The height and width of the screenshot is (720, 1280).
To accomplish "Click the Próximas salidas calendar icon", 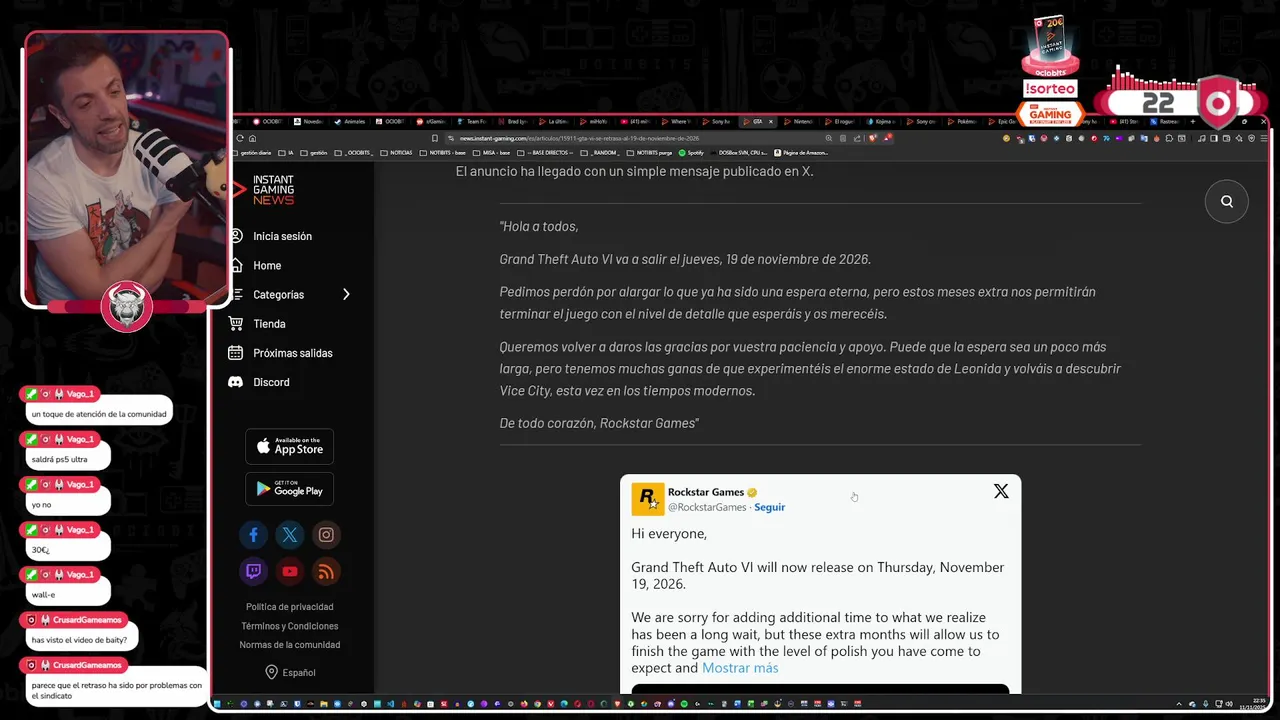I will (x=236, y=353).
